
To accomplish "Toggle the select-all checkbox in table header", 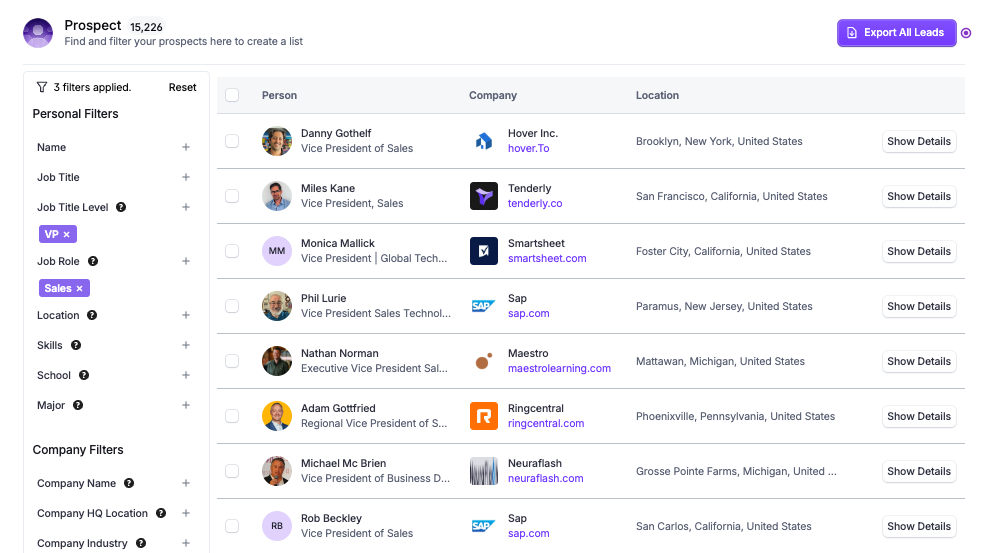I will tap(232, 96).
